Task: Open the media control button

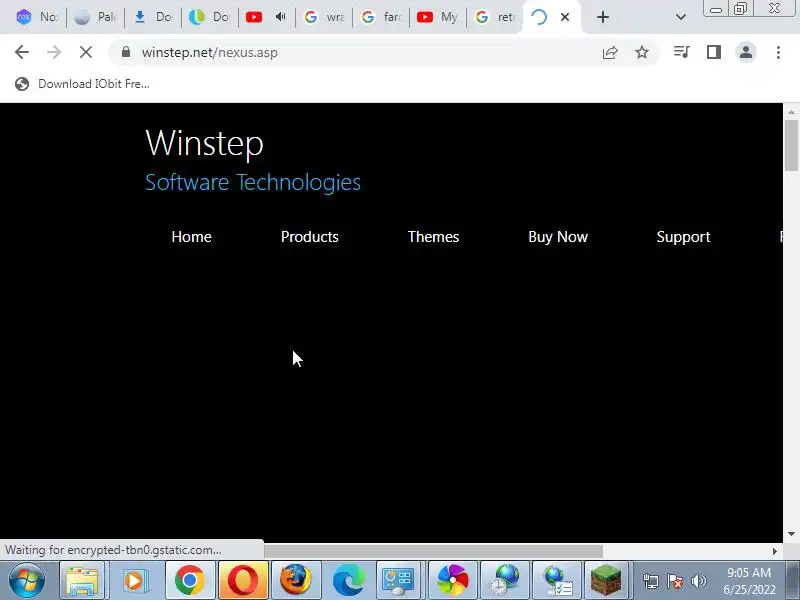Action: click(682, 52)
